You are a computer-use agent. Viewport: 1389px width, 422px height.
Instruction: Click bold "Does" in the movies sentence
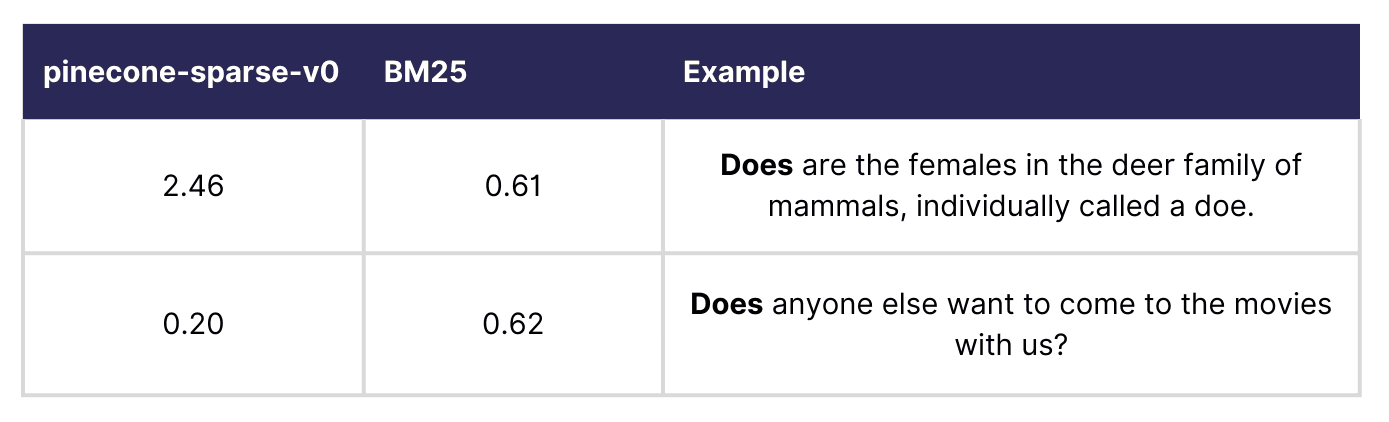point(727,303)
